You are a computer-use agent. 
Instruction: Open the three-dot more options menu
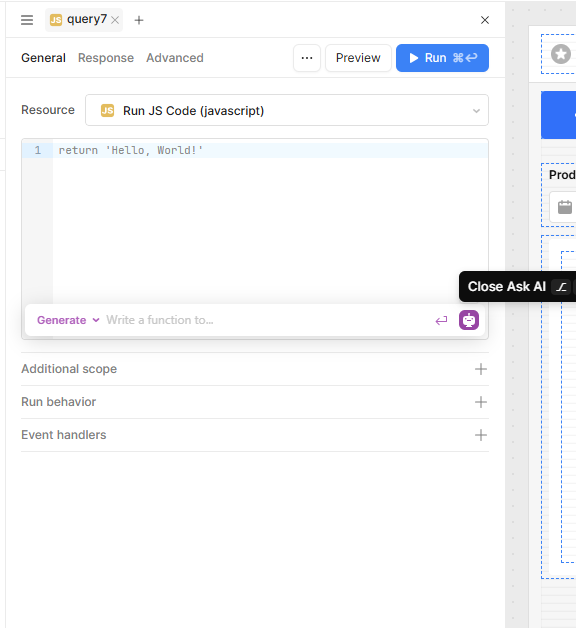(307, 58)
